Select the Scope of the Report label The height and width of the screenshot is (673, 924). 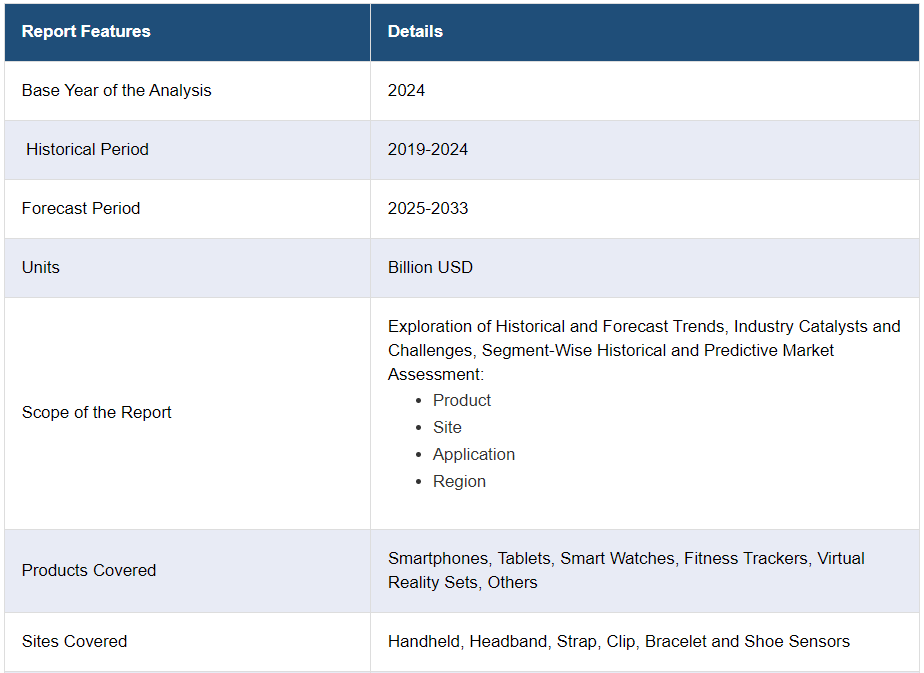[x=97, y=413]
